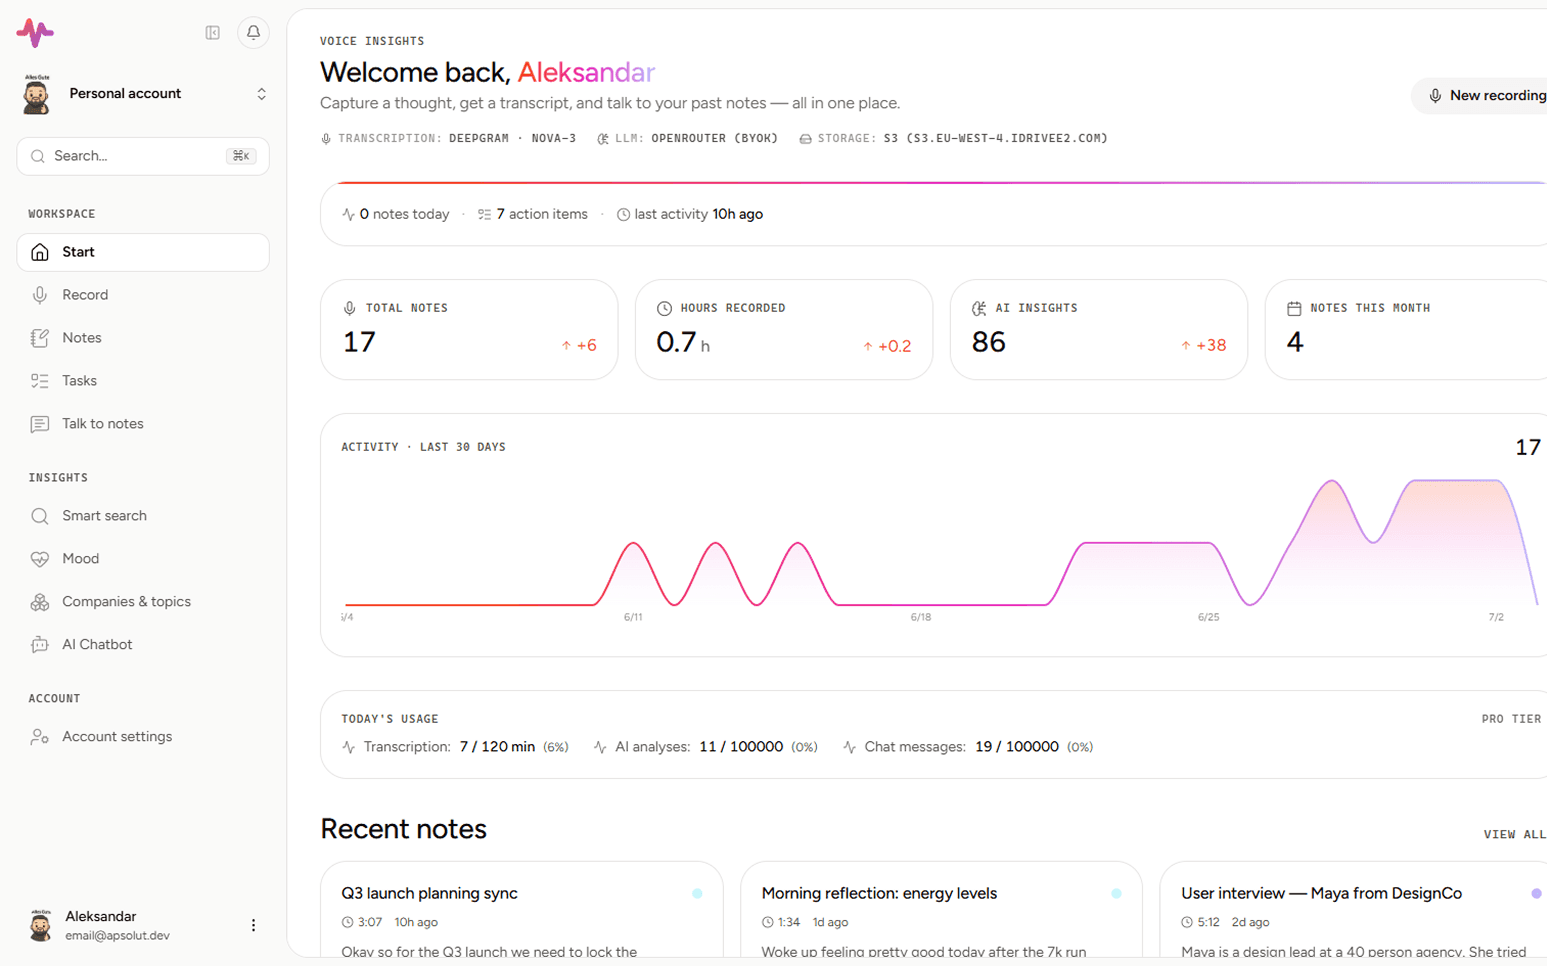Image resolution: width=1547 pixels, height=966 pixels.
Task: Open Talk to notes
Action: (143, 424)
